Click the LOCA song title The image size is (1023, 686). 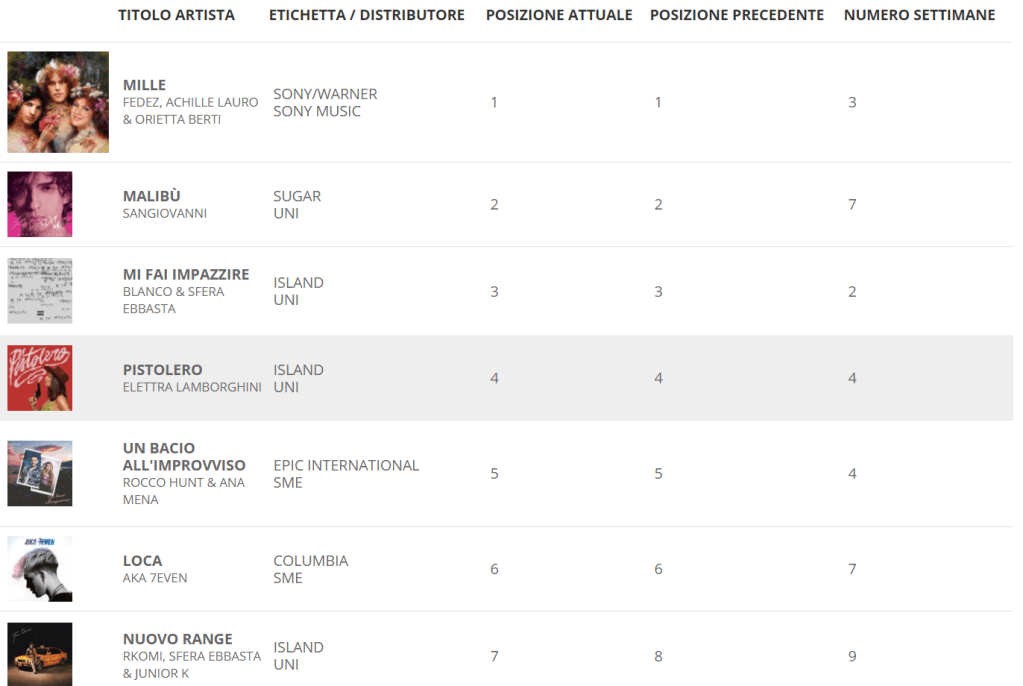coord(142,561)
